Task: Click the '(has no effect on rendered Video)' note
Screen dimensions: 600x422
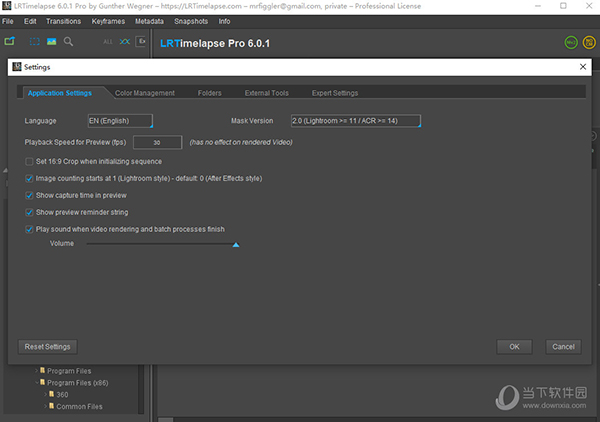Action: click(241, 142)
